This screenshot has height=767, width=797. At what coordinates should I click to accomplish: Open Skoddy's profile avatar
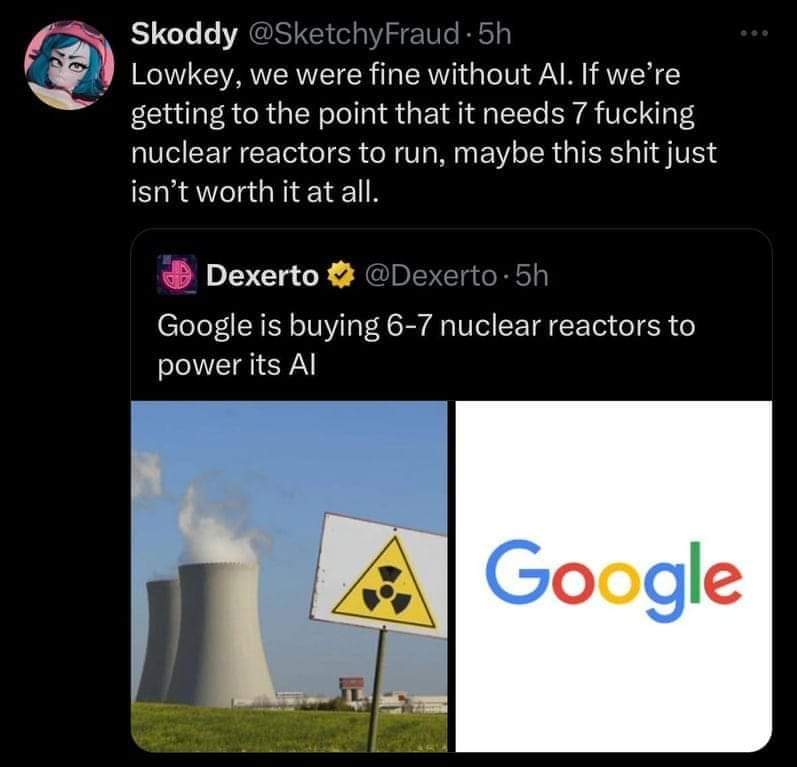[x=69, y=65]
